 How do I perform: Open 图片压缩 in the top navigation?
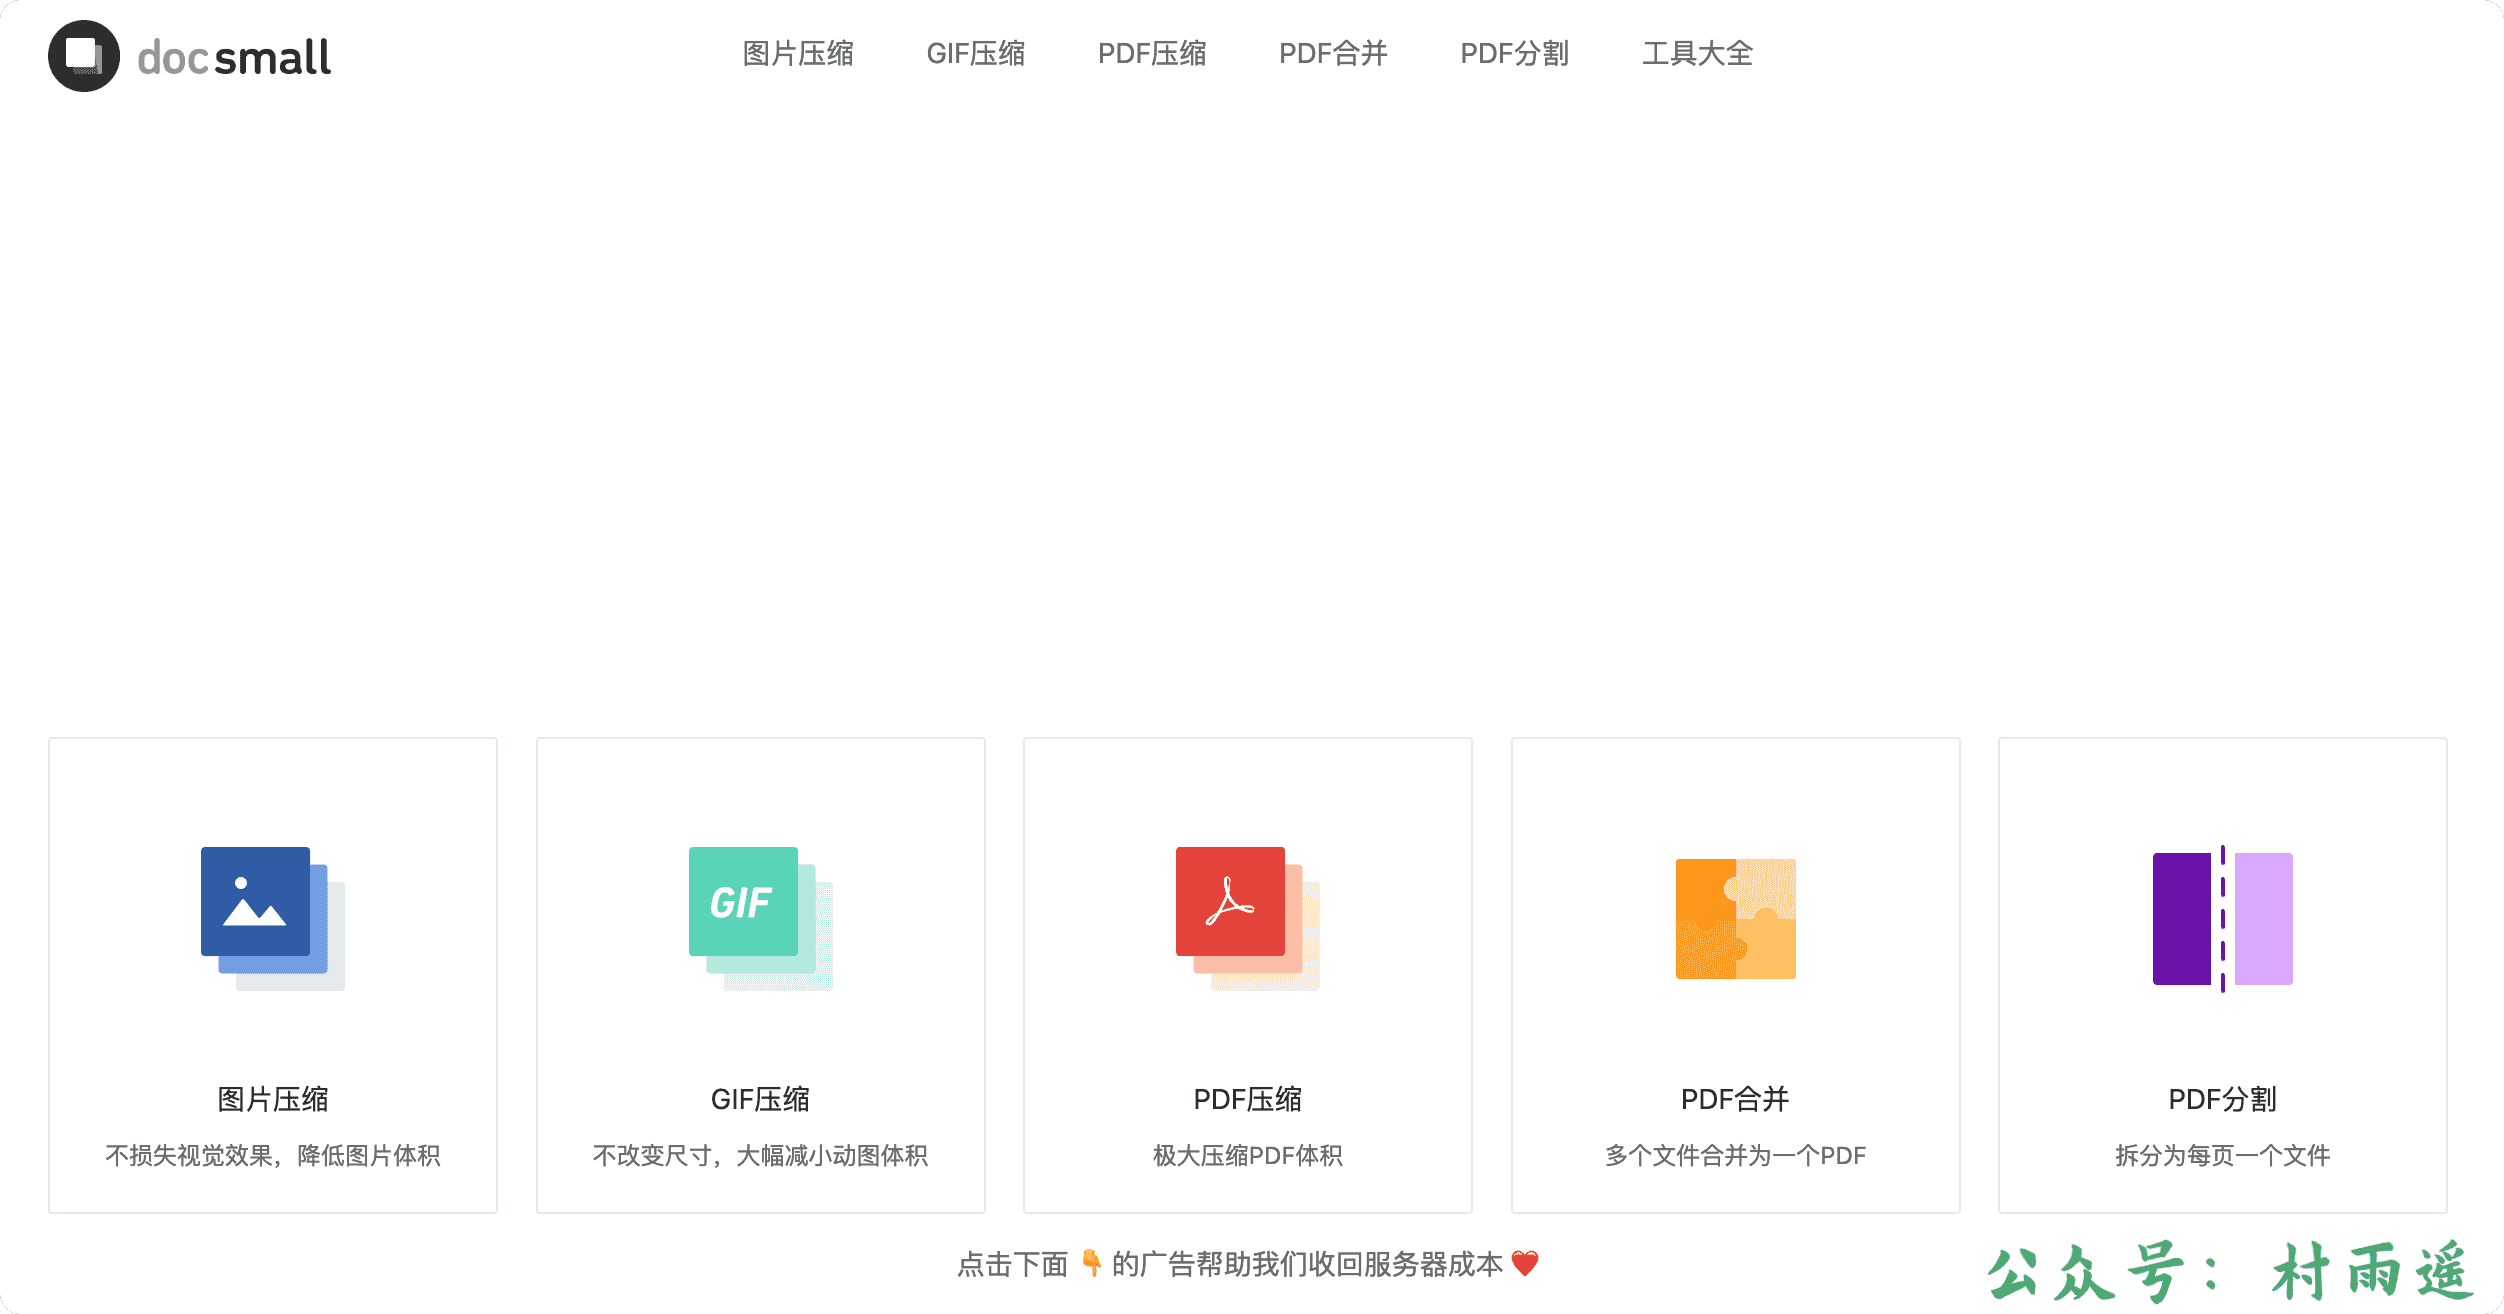(x=798, y=53)
